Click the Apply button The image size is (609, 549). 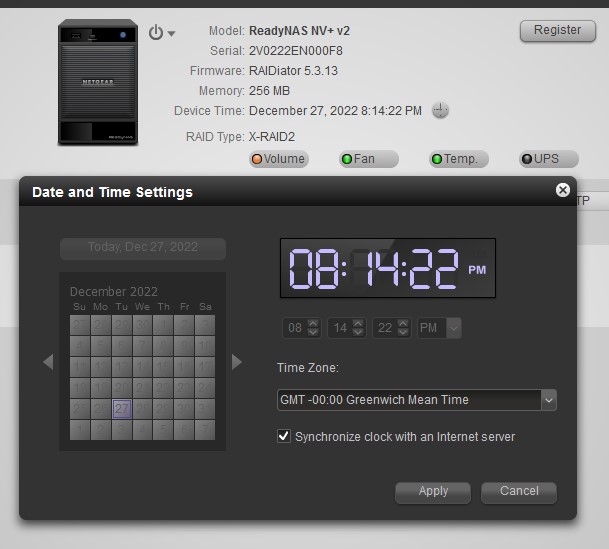433,492
